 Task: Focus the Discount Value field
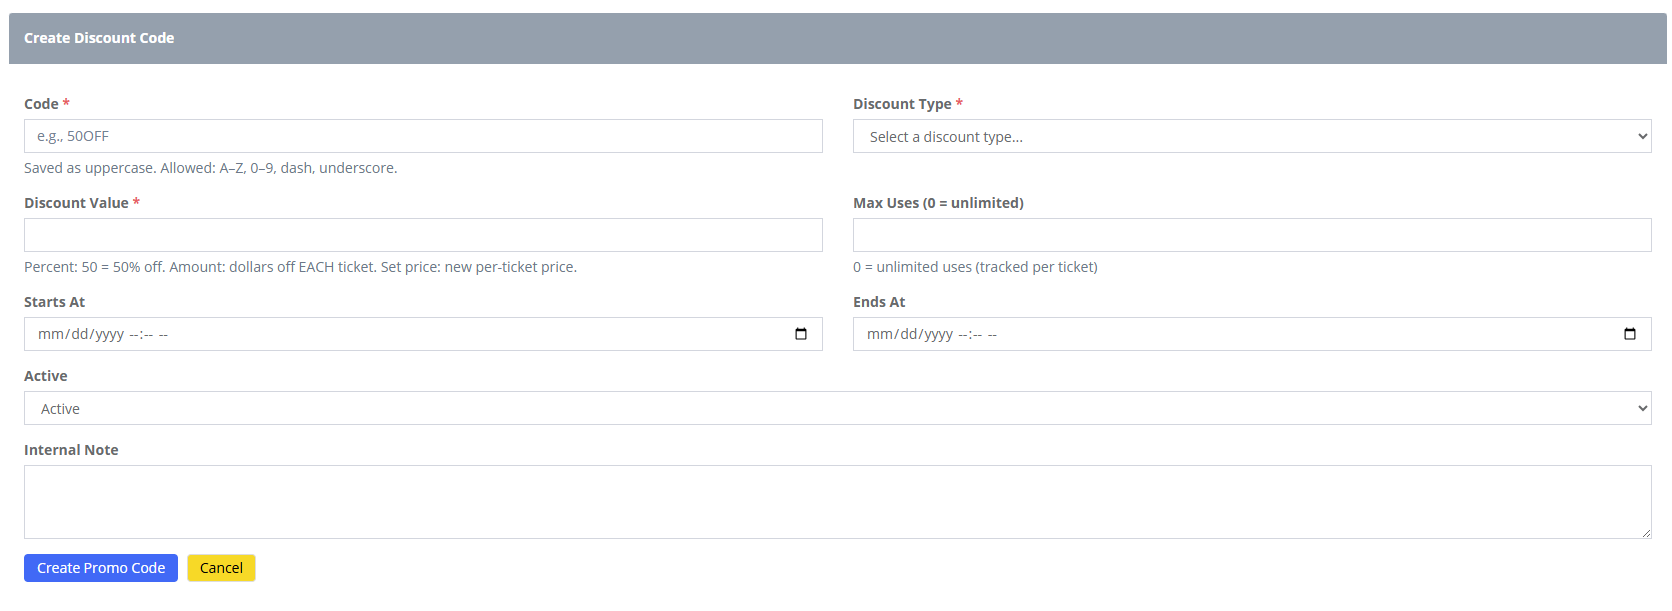click(423, 235)
